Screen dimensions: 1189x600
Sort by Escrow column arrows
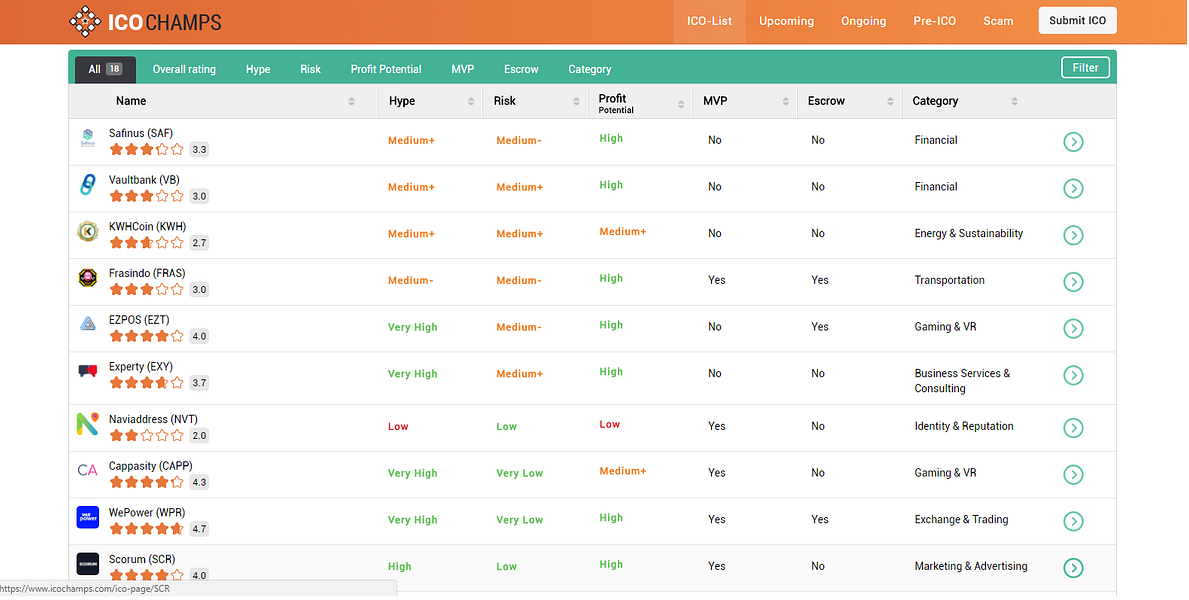[890, 102]
